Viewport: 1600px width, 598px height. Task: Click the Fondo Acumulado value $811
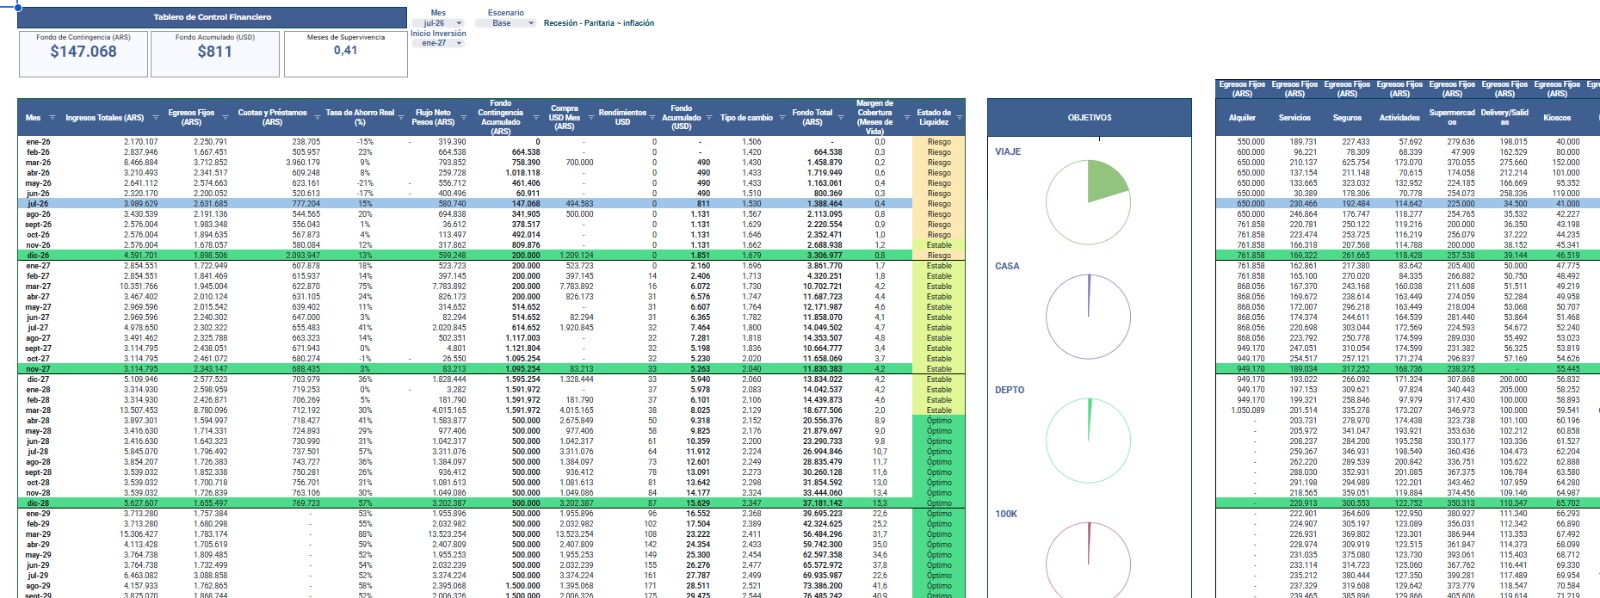pos(215,51)
